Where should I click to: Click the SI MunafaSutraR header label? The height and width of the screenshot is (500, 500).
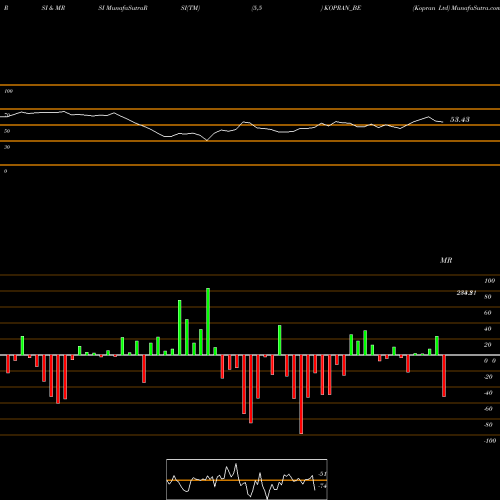(x=123, y=8)
